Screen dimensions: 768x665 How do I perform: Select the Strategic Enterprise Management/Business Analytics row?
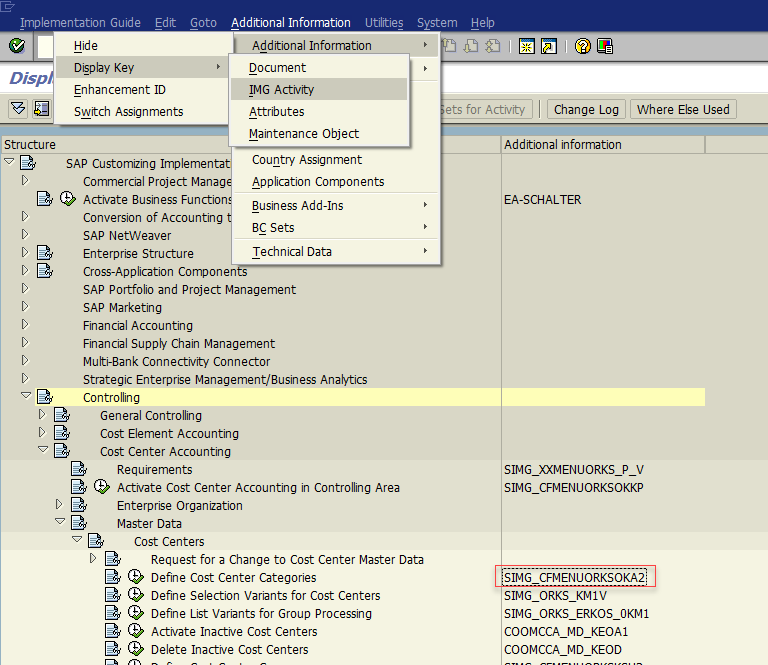(x=225, y=380)
